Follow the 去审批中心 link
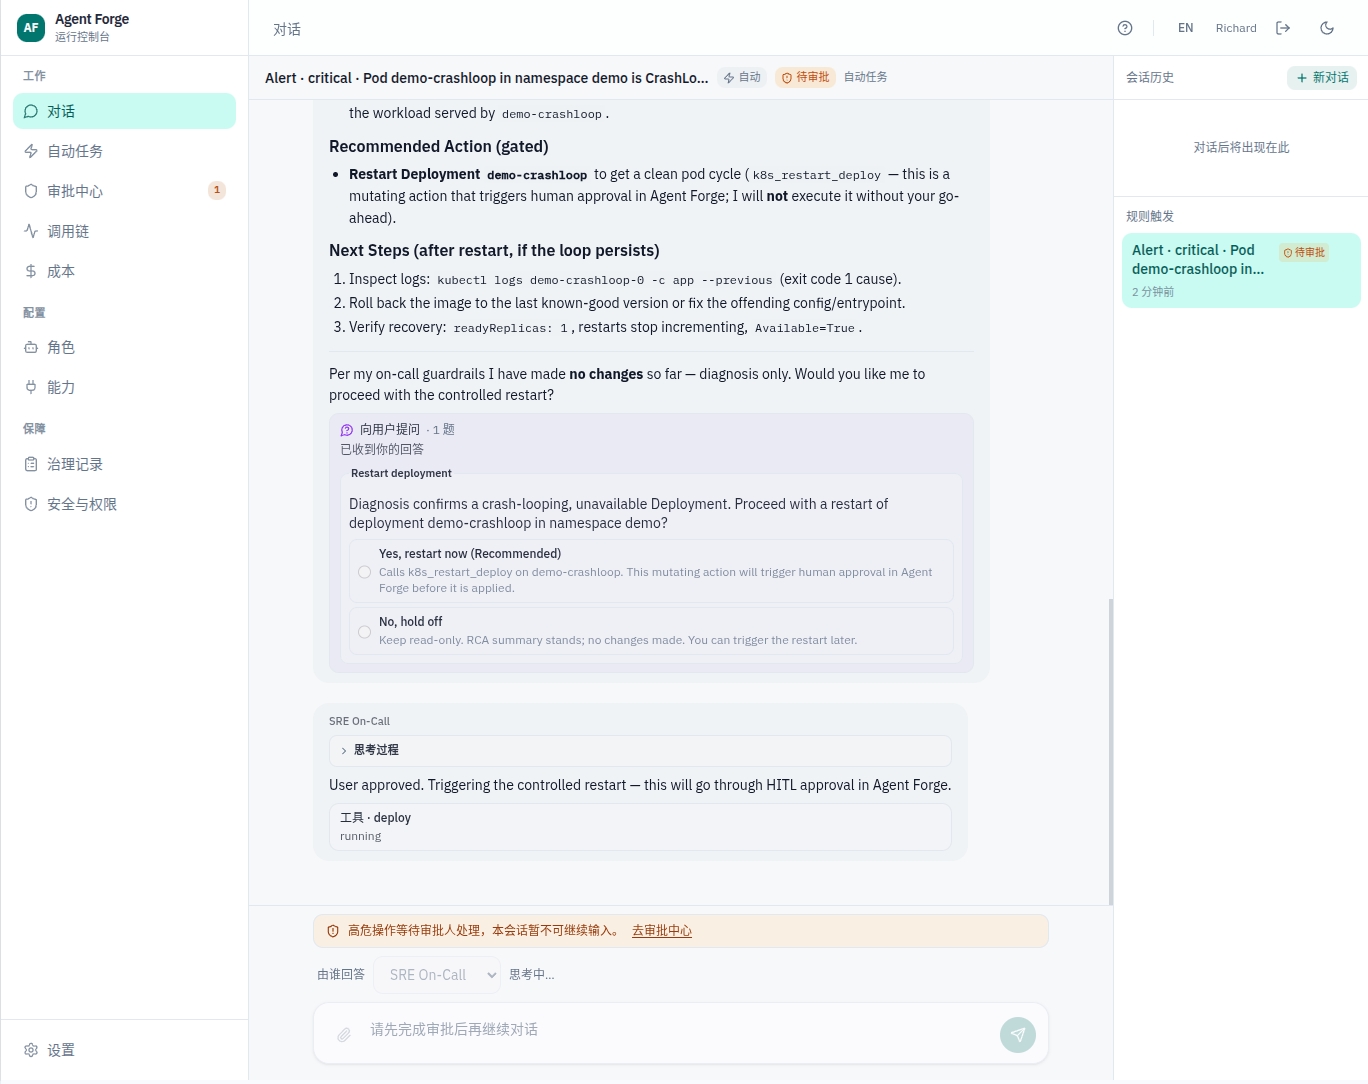Image resolution: width=1368 pixels, height=1084 pixels. tap(662, 931)
